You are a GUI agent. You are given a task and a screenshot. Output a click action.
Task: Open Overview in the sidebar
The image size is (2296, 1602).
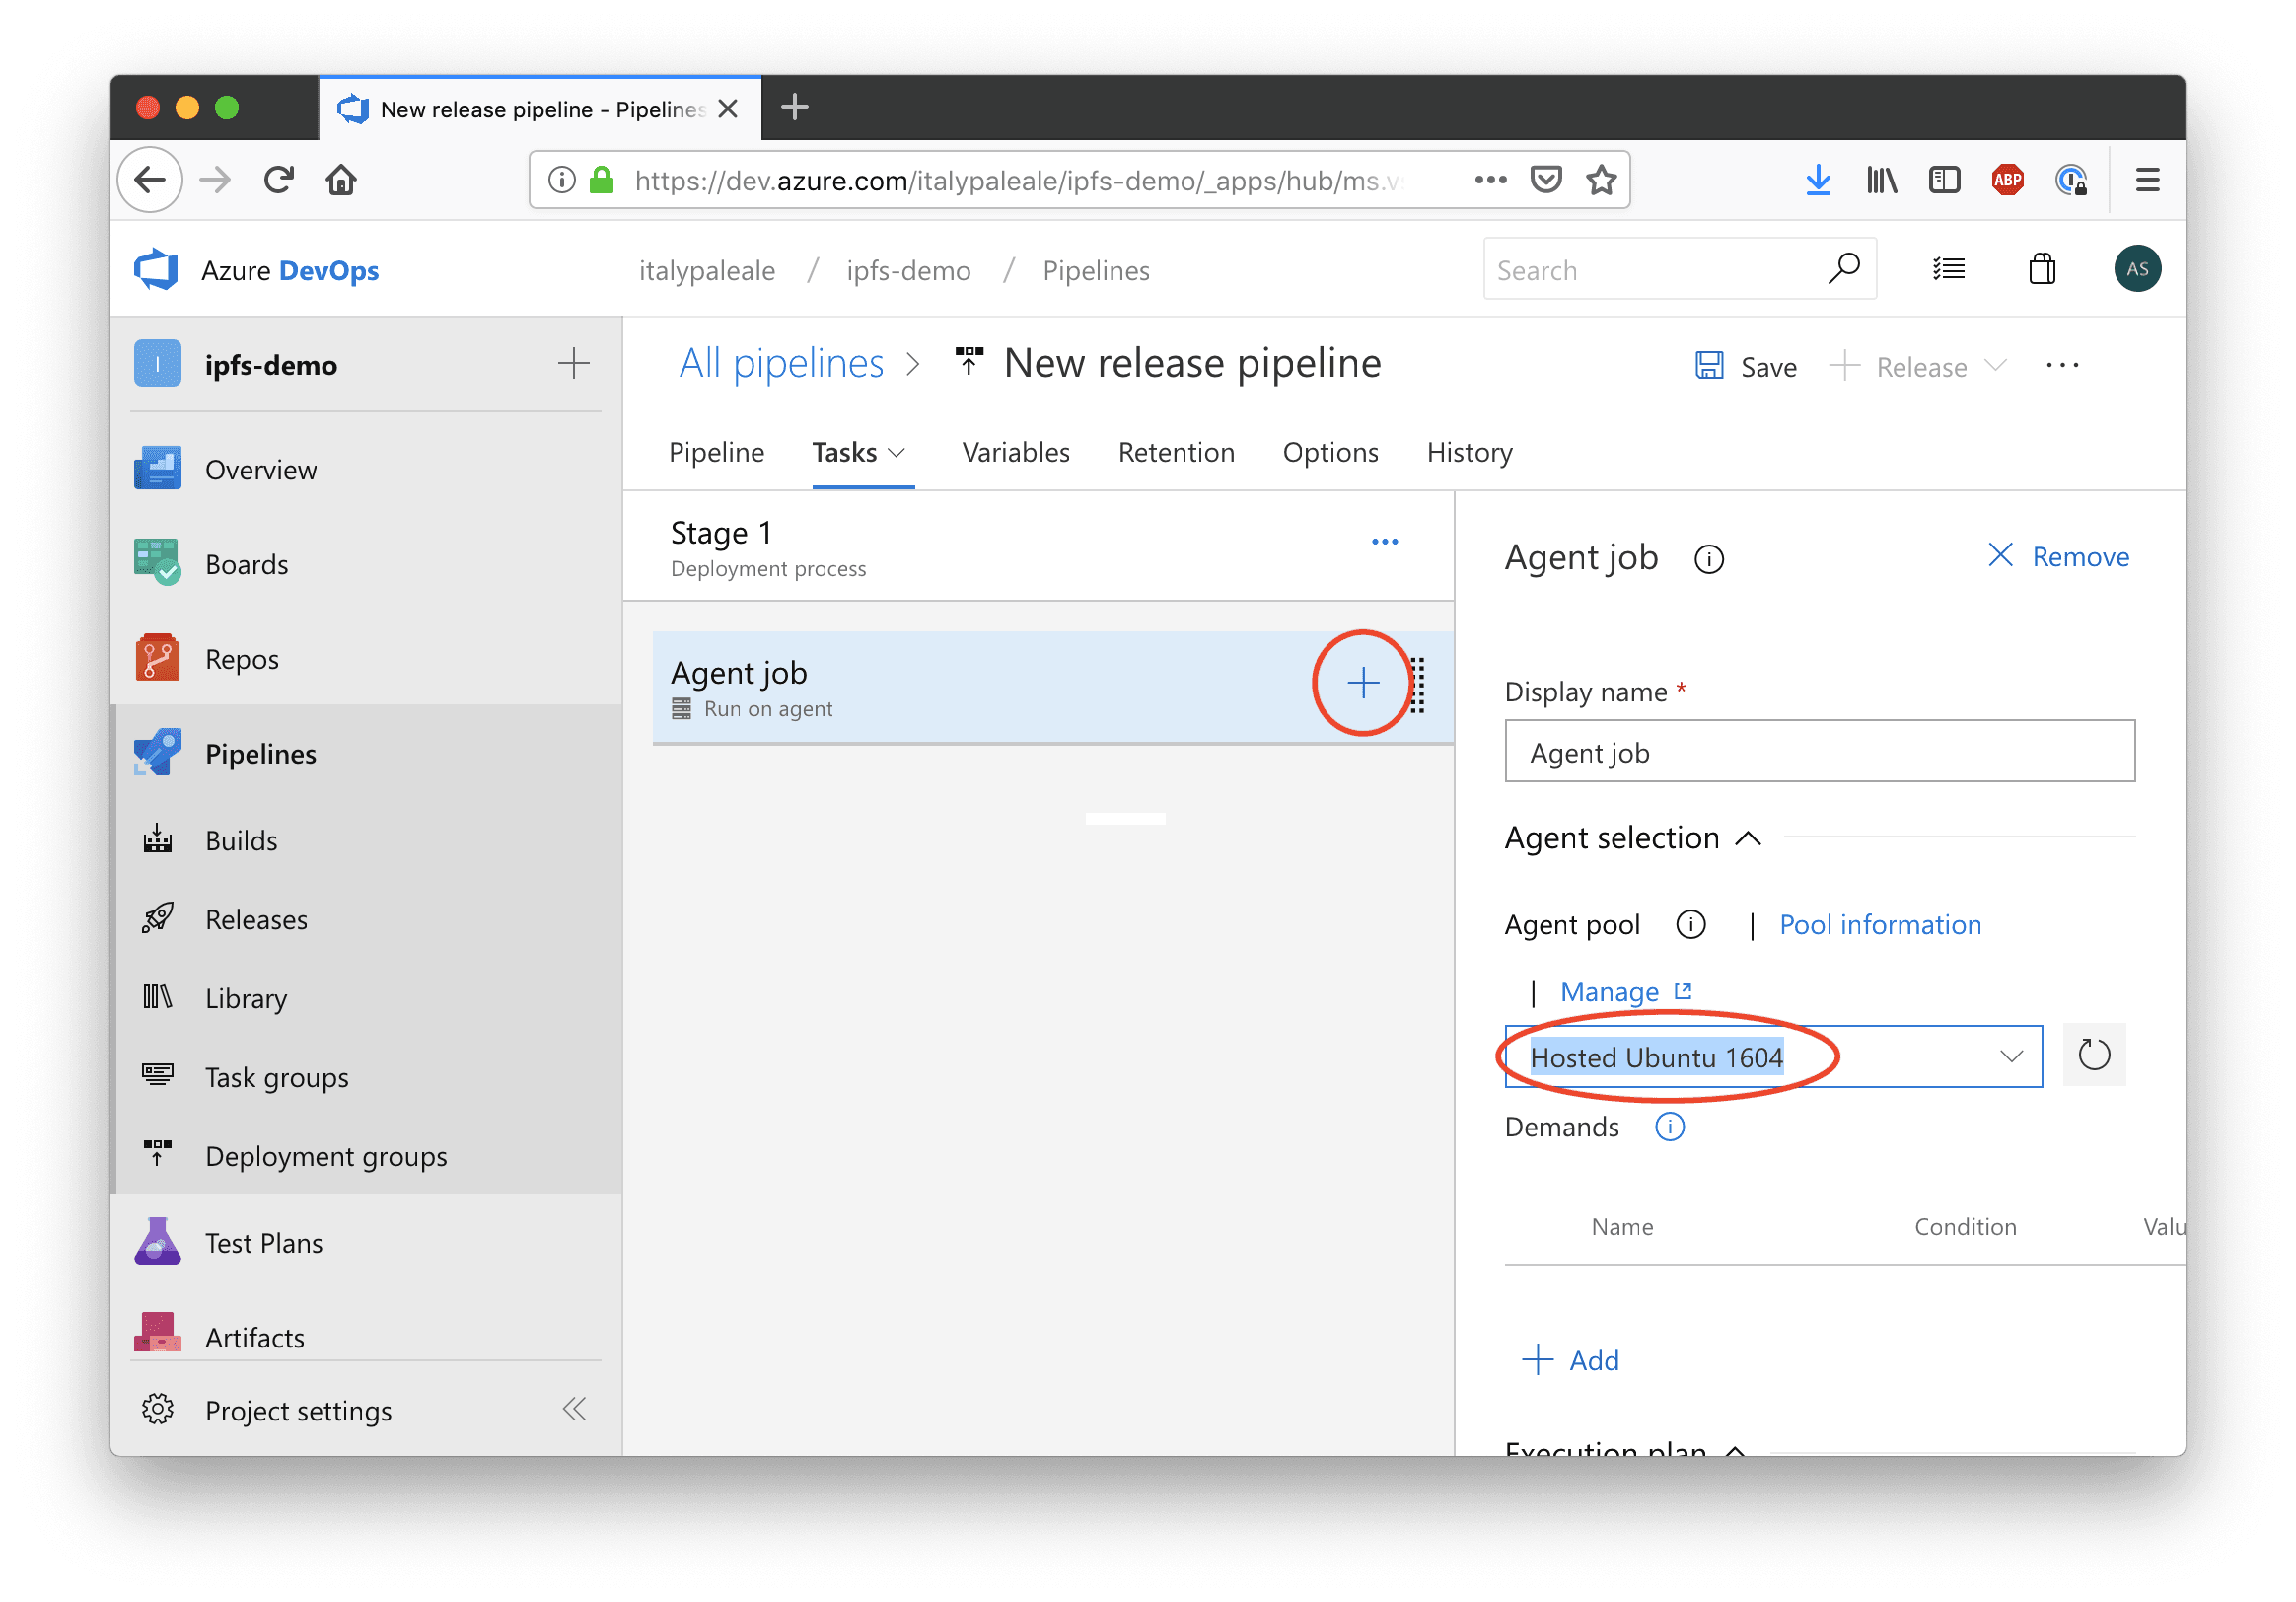(366, 470)
